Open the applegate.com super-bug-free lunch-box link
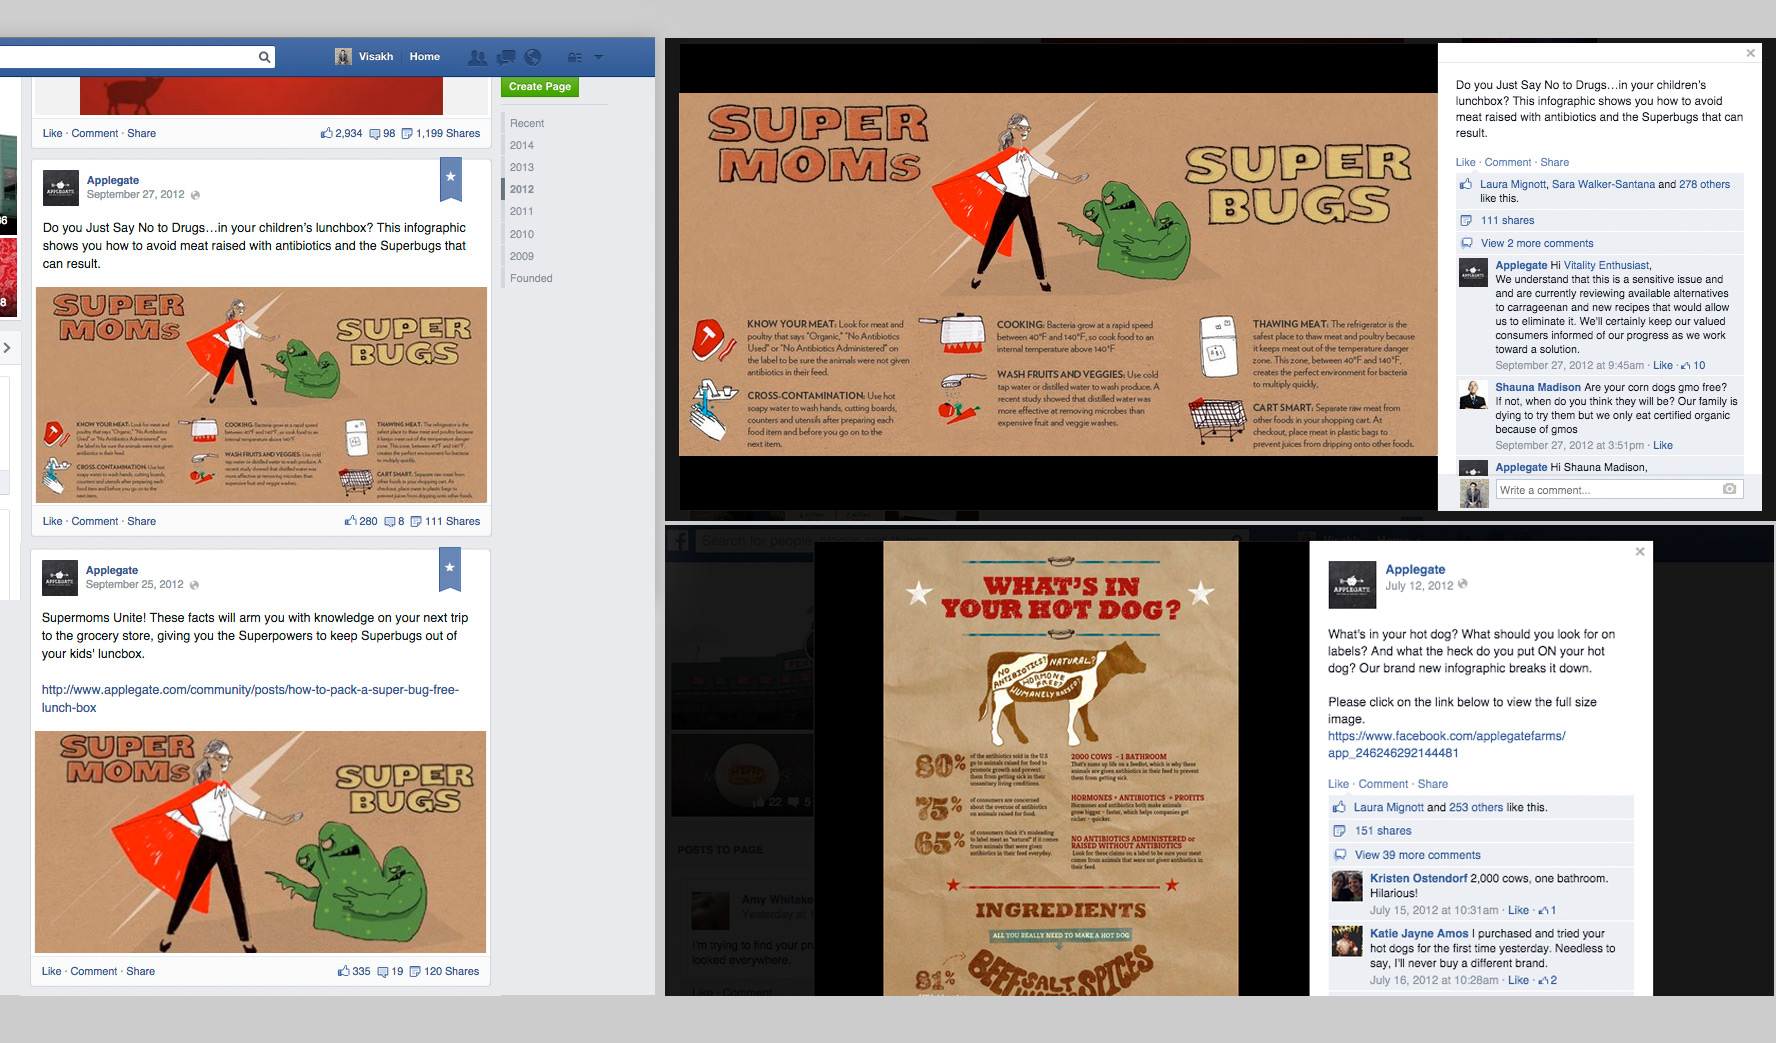The height and width of the screenshot is (1043, 1776). point(250,698)
